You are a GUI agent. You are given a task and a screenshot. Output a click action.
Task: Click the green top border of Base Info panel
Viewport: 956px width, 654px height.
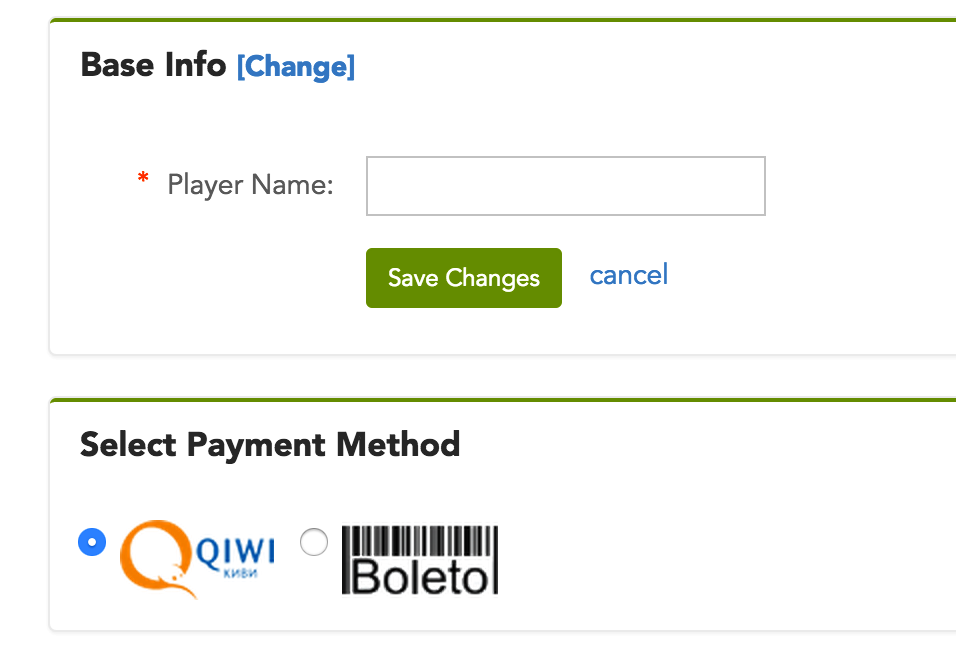500,20
